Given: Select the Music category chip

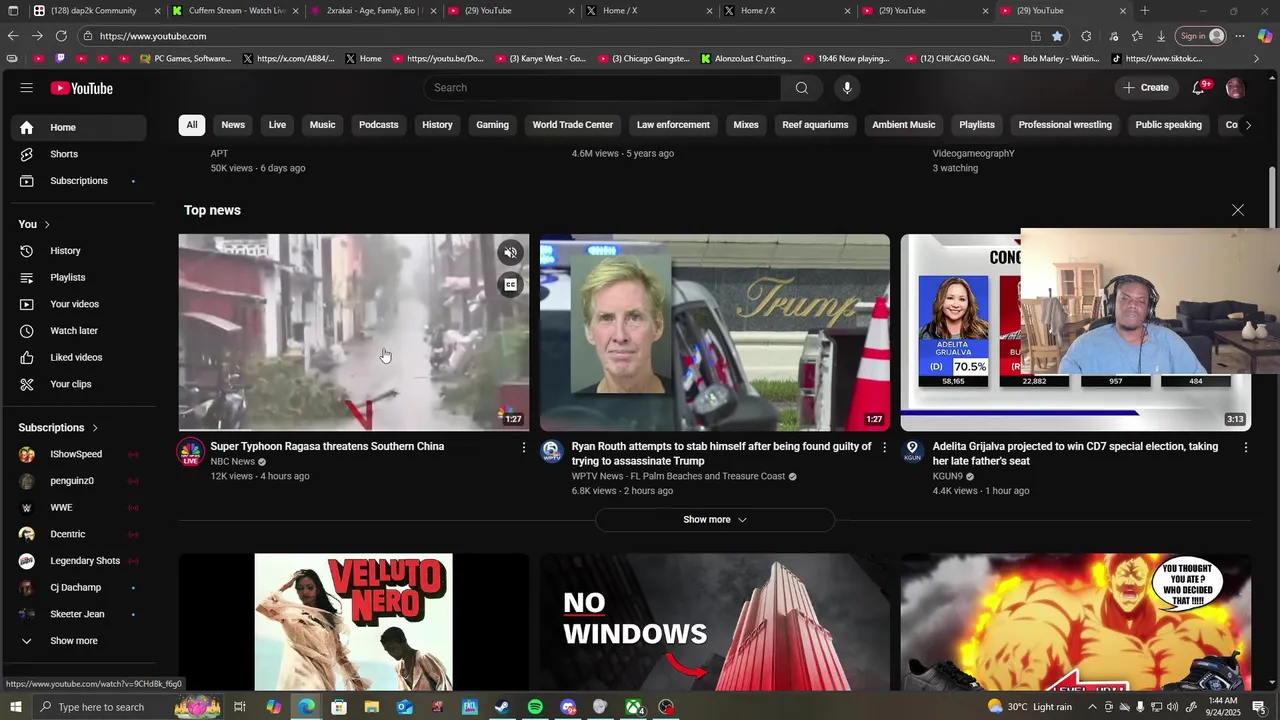Looking at the screenshot, I should click(x=322, y=125).
